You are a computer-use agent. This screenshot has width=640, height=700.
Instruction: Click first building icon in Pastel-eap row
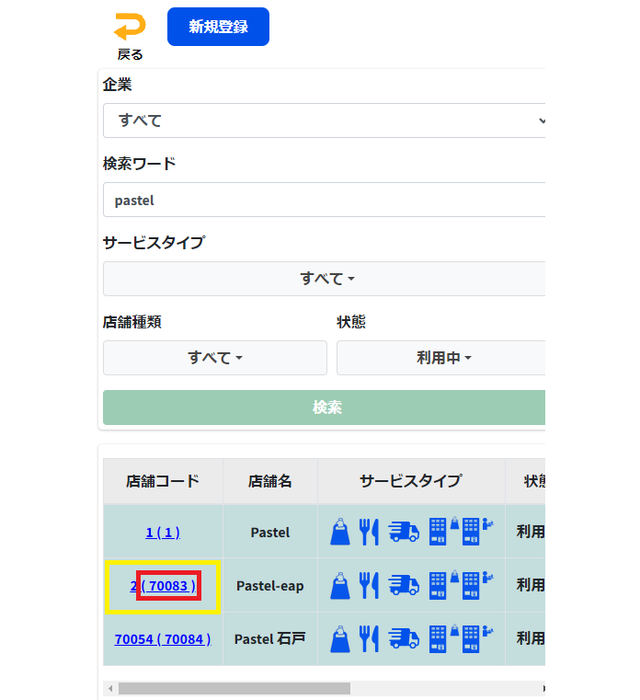click(438, 586)
